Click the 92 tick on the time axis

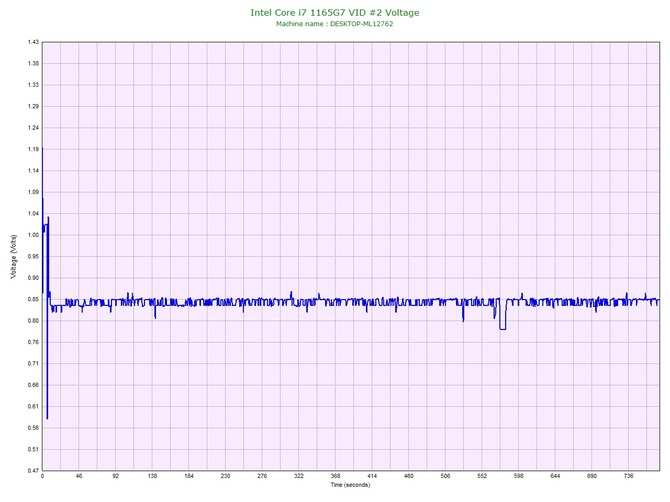click(x=116, y=476)
